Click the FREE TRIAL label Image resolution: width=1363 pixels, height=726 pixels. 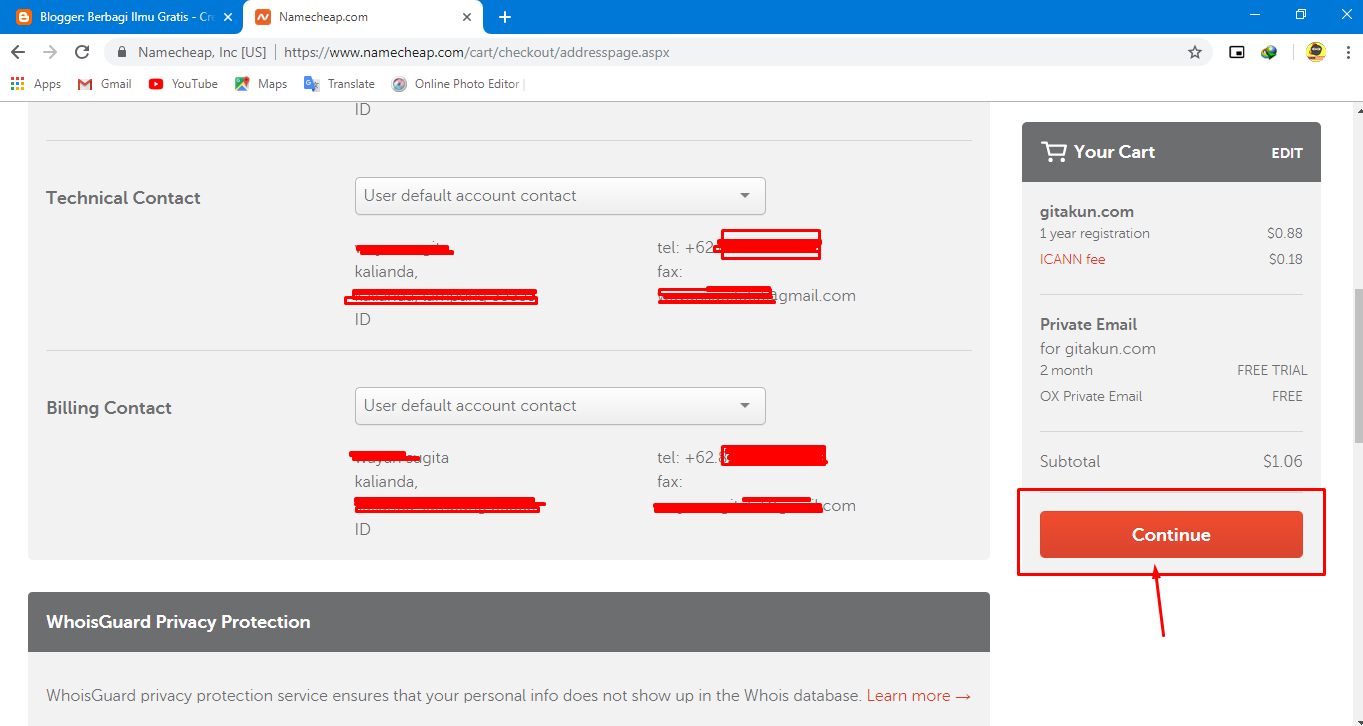(x=1272, y=370)
